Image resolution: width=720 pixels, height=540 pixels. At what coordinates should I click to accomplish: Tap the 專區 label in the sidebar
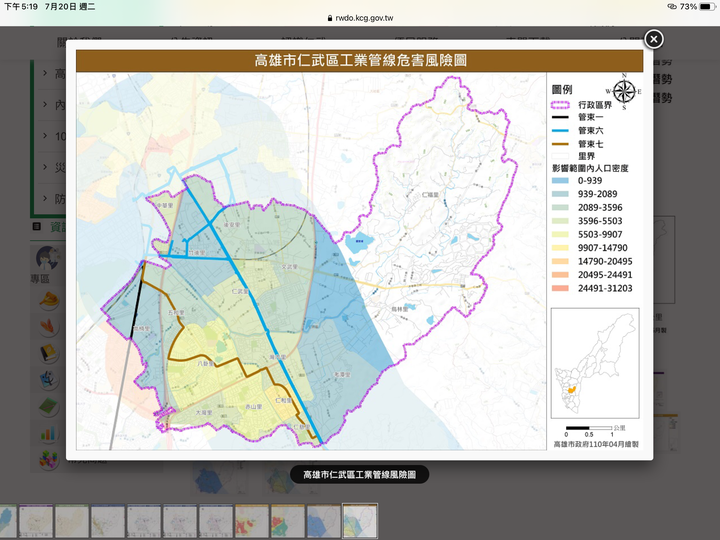40,279
